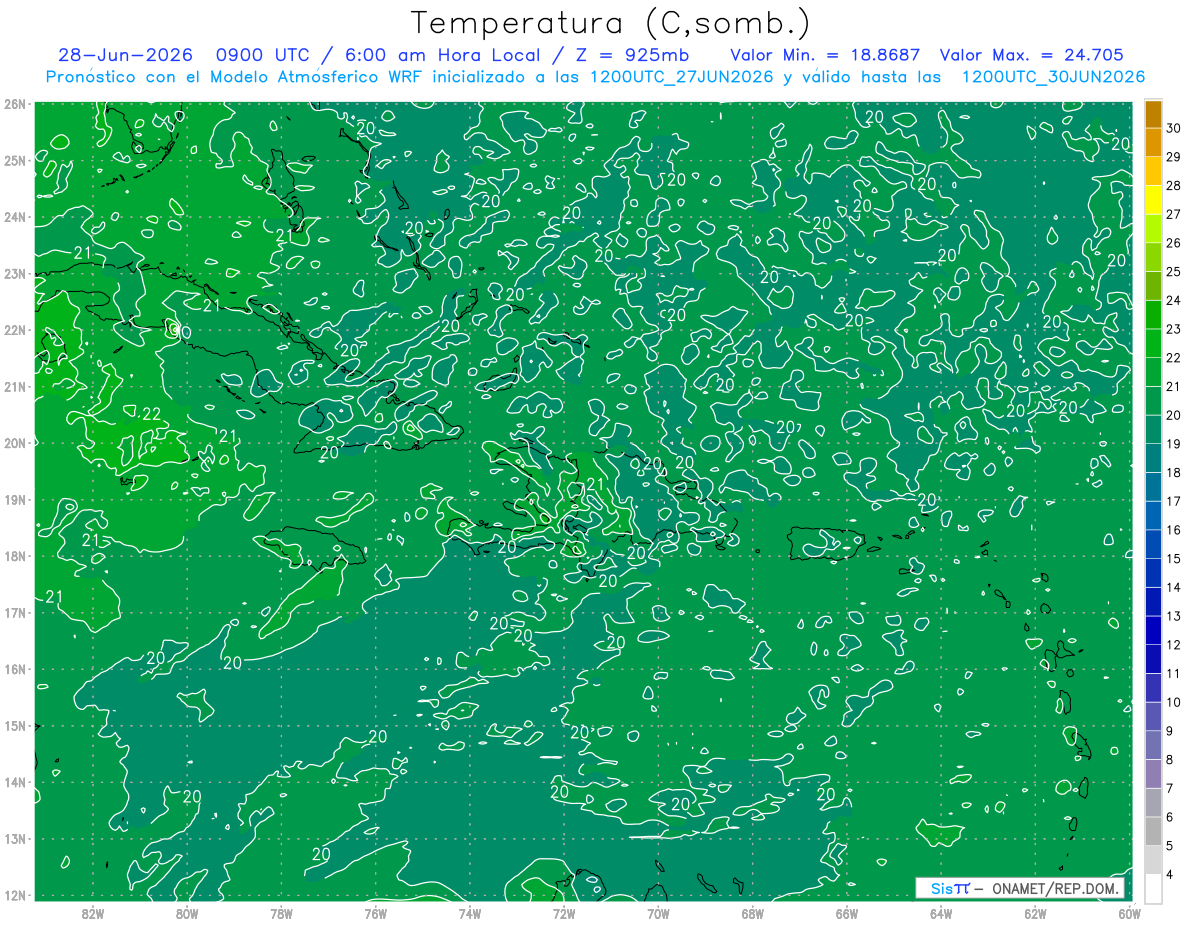Screen dimensions: 1200x927
Task: Click the SisTT ONAMET/REP.DOM. logo box
Action: pos(1019,889)
